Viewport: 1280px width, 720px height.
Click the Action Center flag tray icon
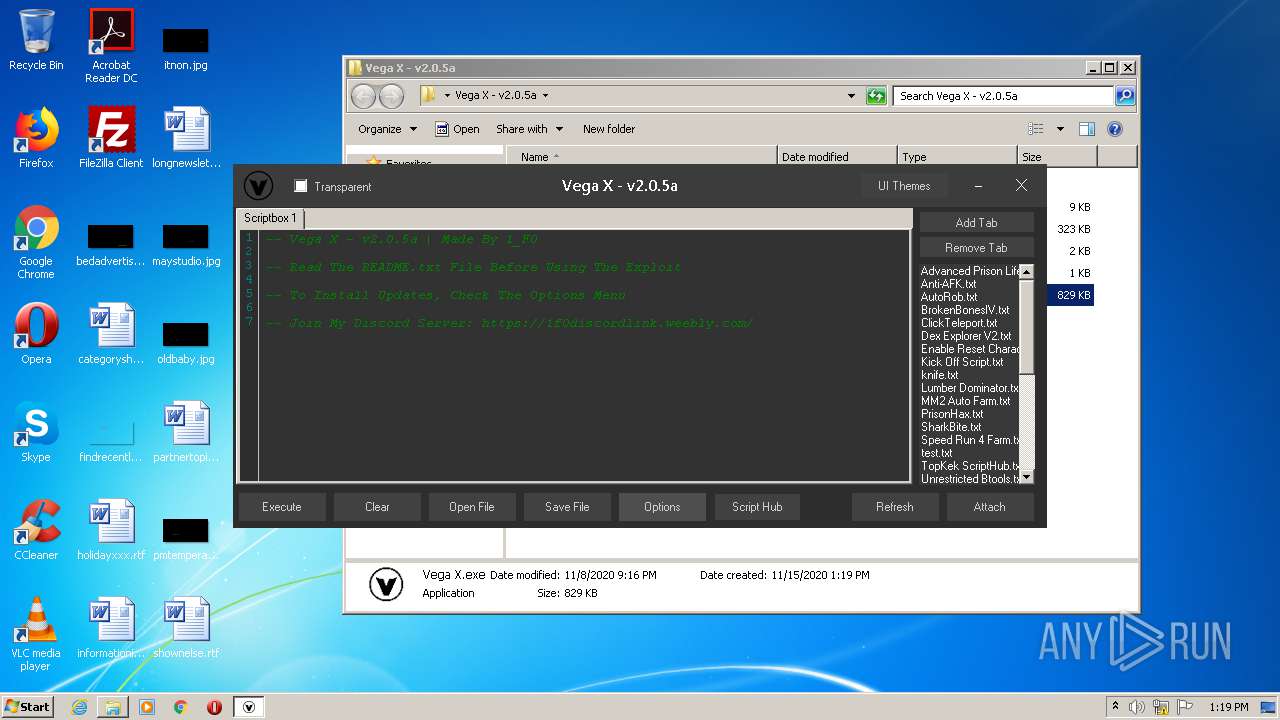click(x=1184, y=707)
